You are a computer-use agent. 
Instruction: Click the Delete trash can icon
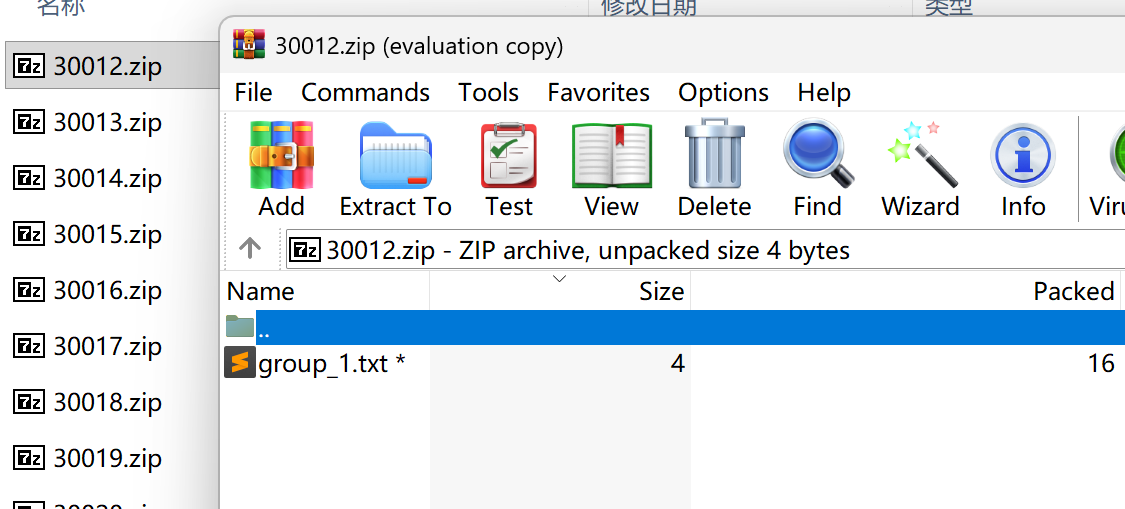point(714,155)
